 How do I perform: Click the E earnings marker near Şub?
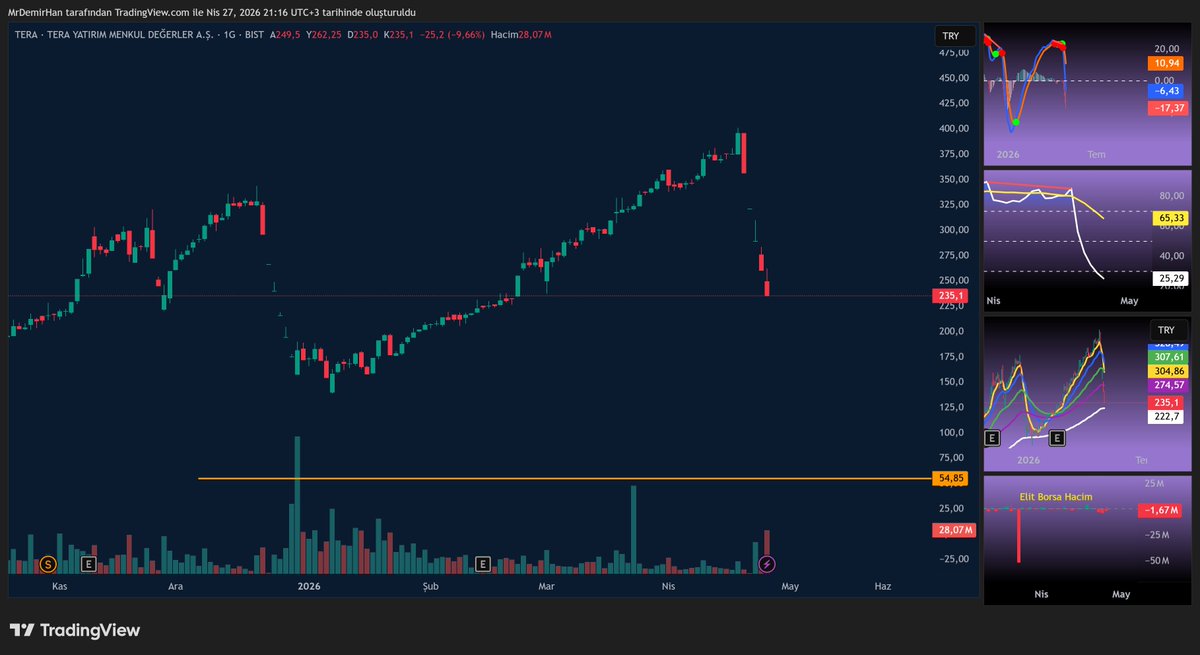(484, 564)
